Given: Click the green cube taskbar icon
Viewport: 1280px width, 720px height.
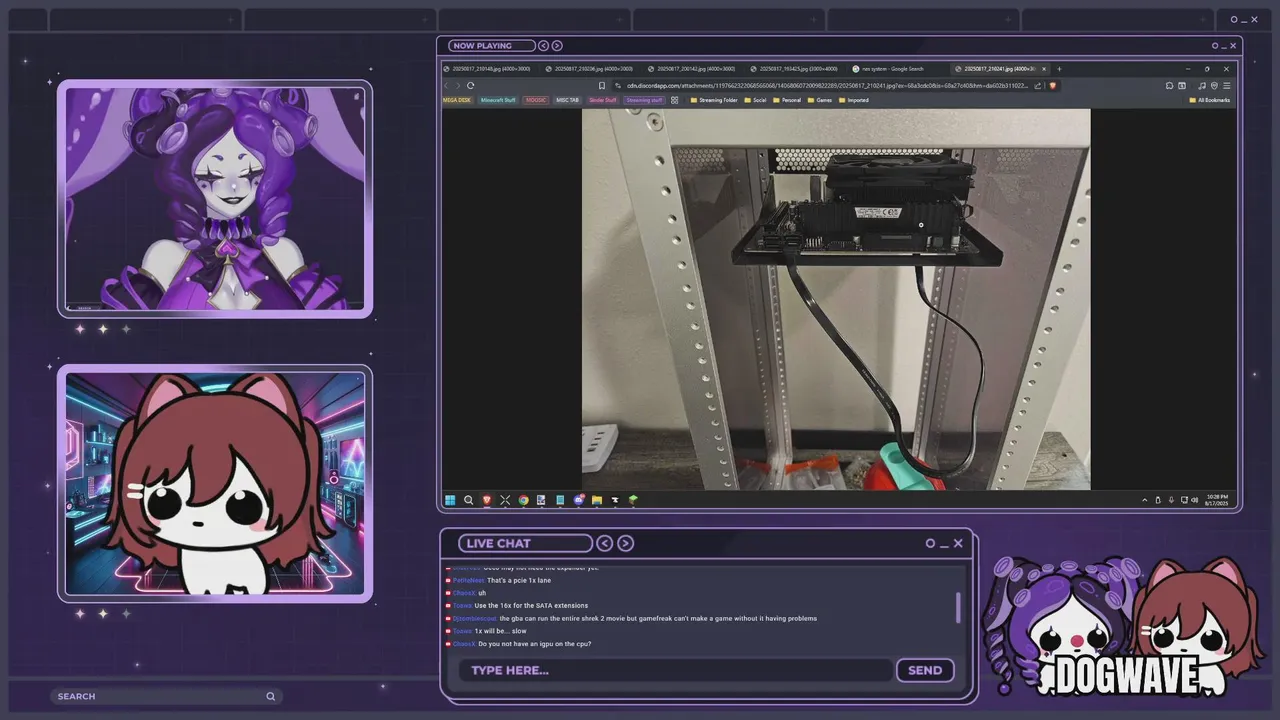Looking at the screenshot, I should 633,500.
